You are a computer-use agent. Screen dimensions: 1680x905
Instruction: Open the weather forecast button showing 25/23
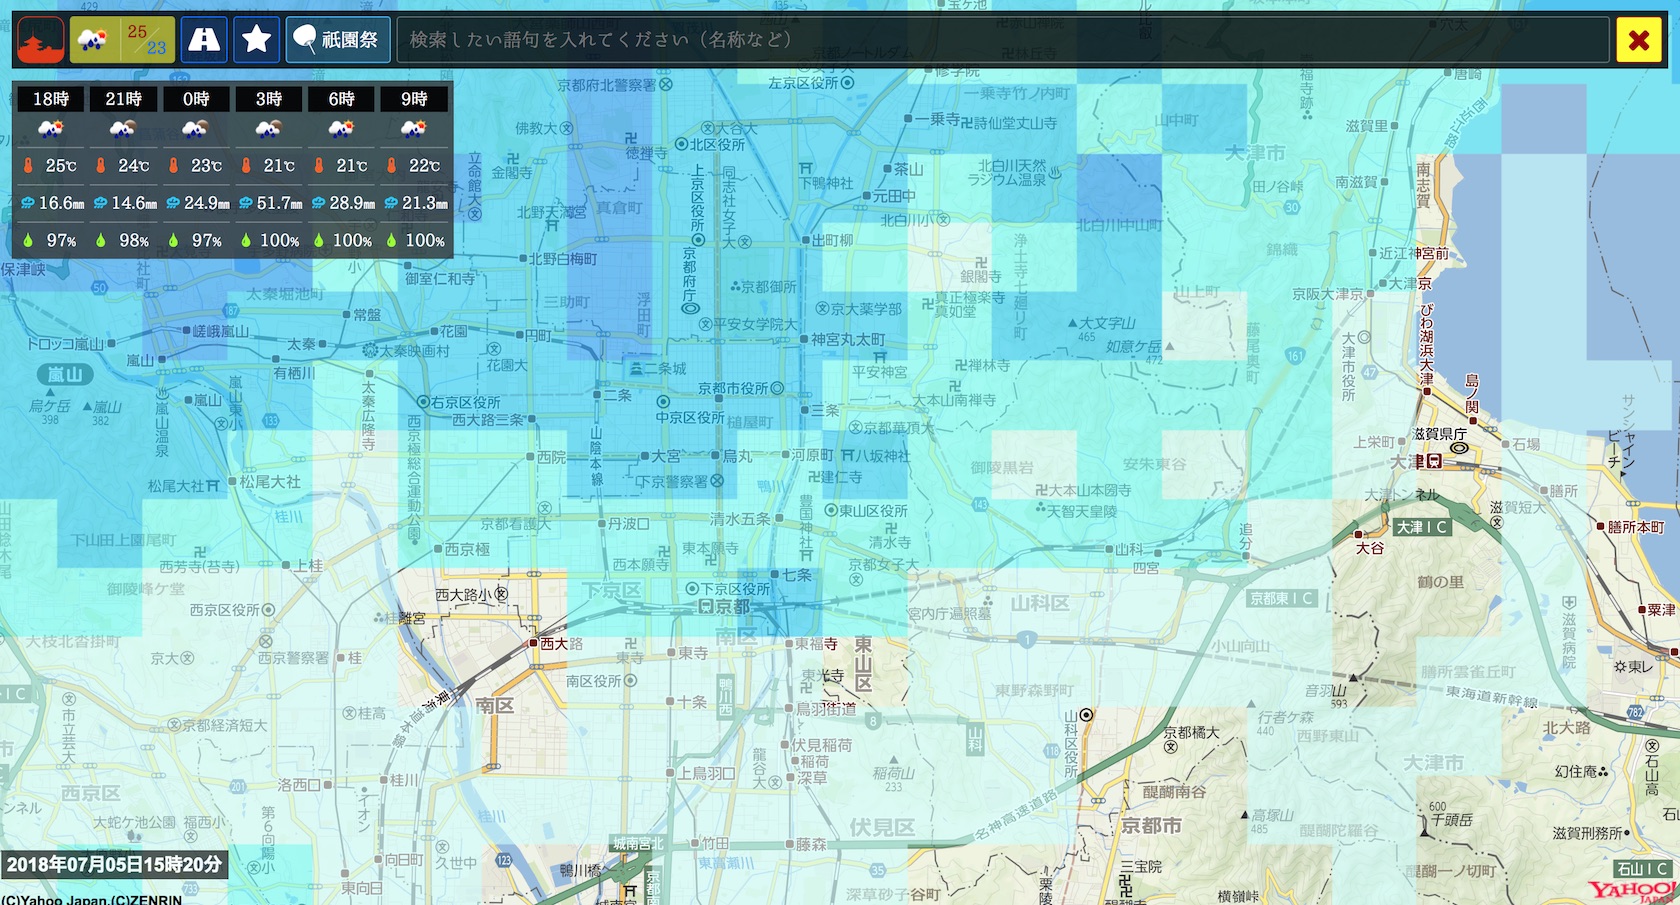click(122, 40)
